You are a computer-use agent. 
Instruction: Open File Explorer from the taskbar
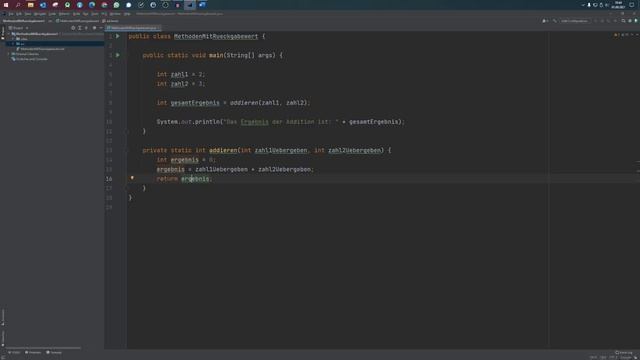(31, 5)
